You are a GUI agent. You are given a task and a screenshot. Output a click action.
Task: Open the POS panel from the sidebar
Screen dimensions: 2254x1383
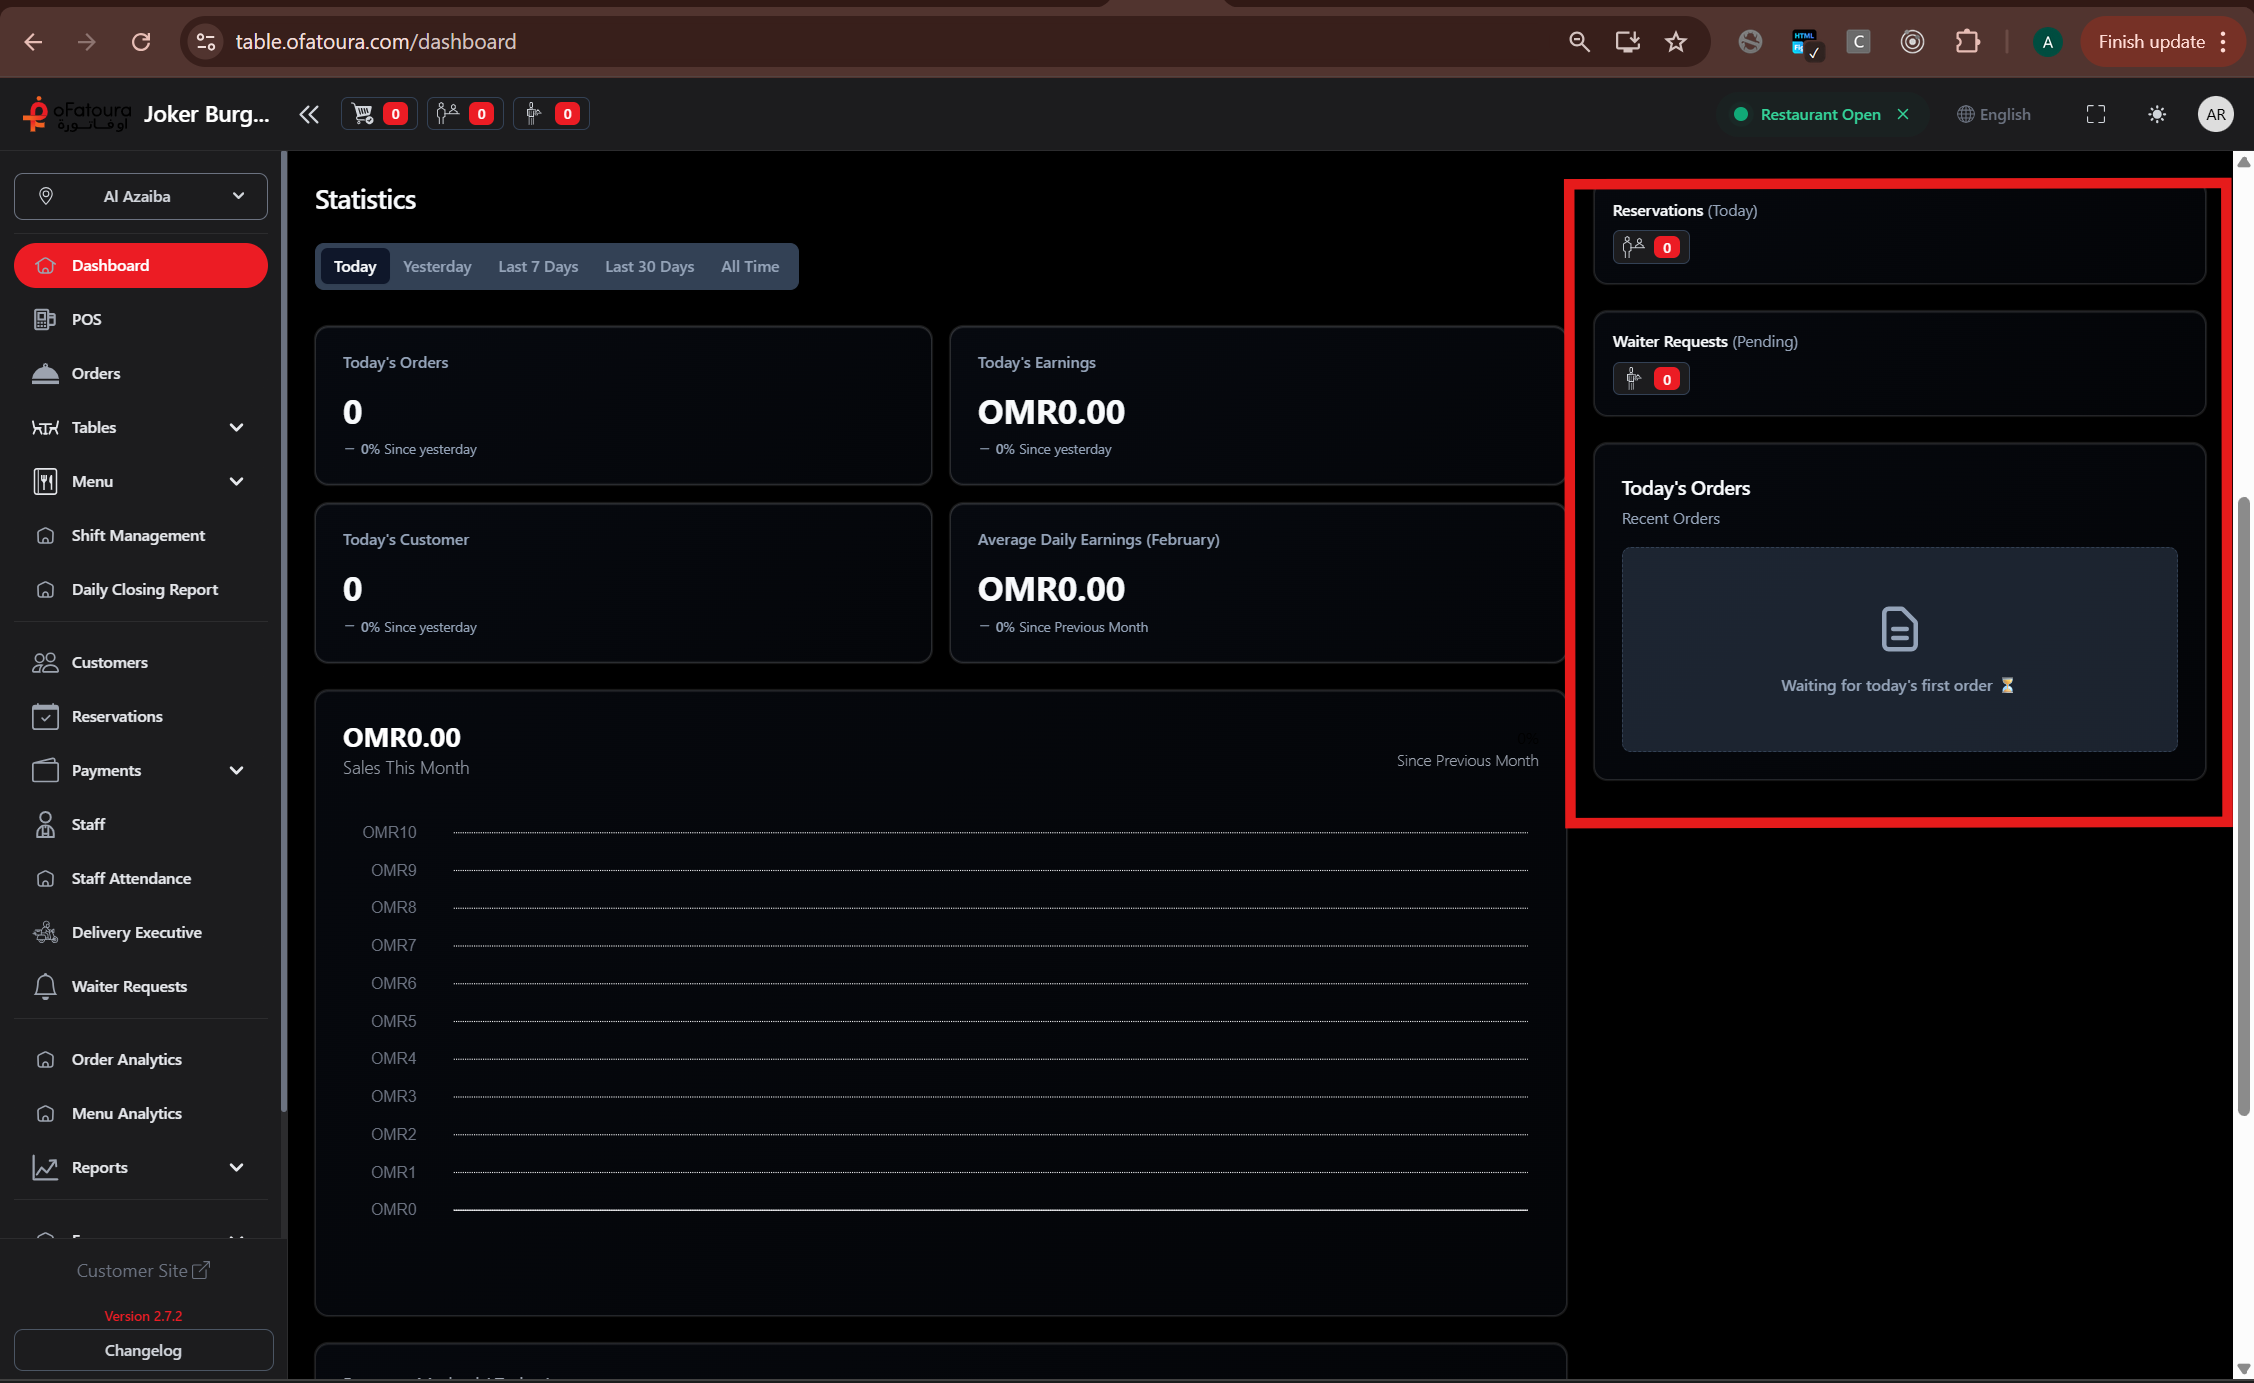[85, 319]
